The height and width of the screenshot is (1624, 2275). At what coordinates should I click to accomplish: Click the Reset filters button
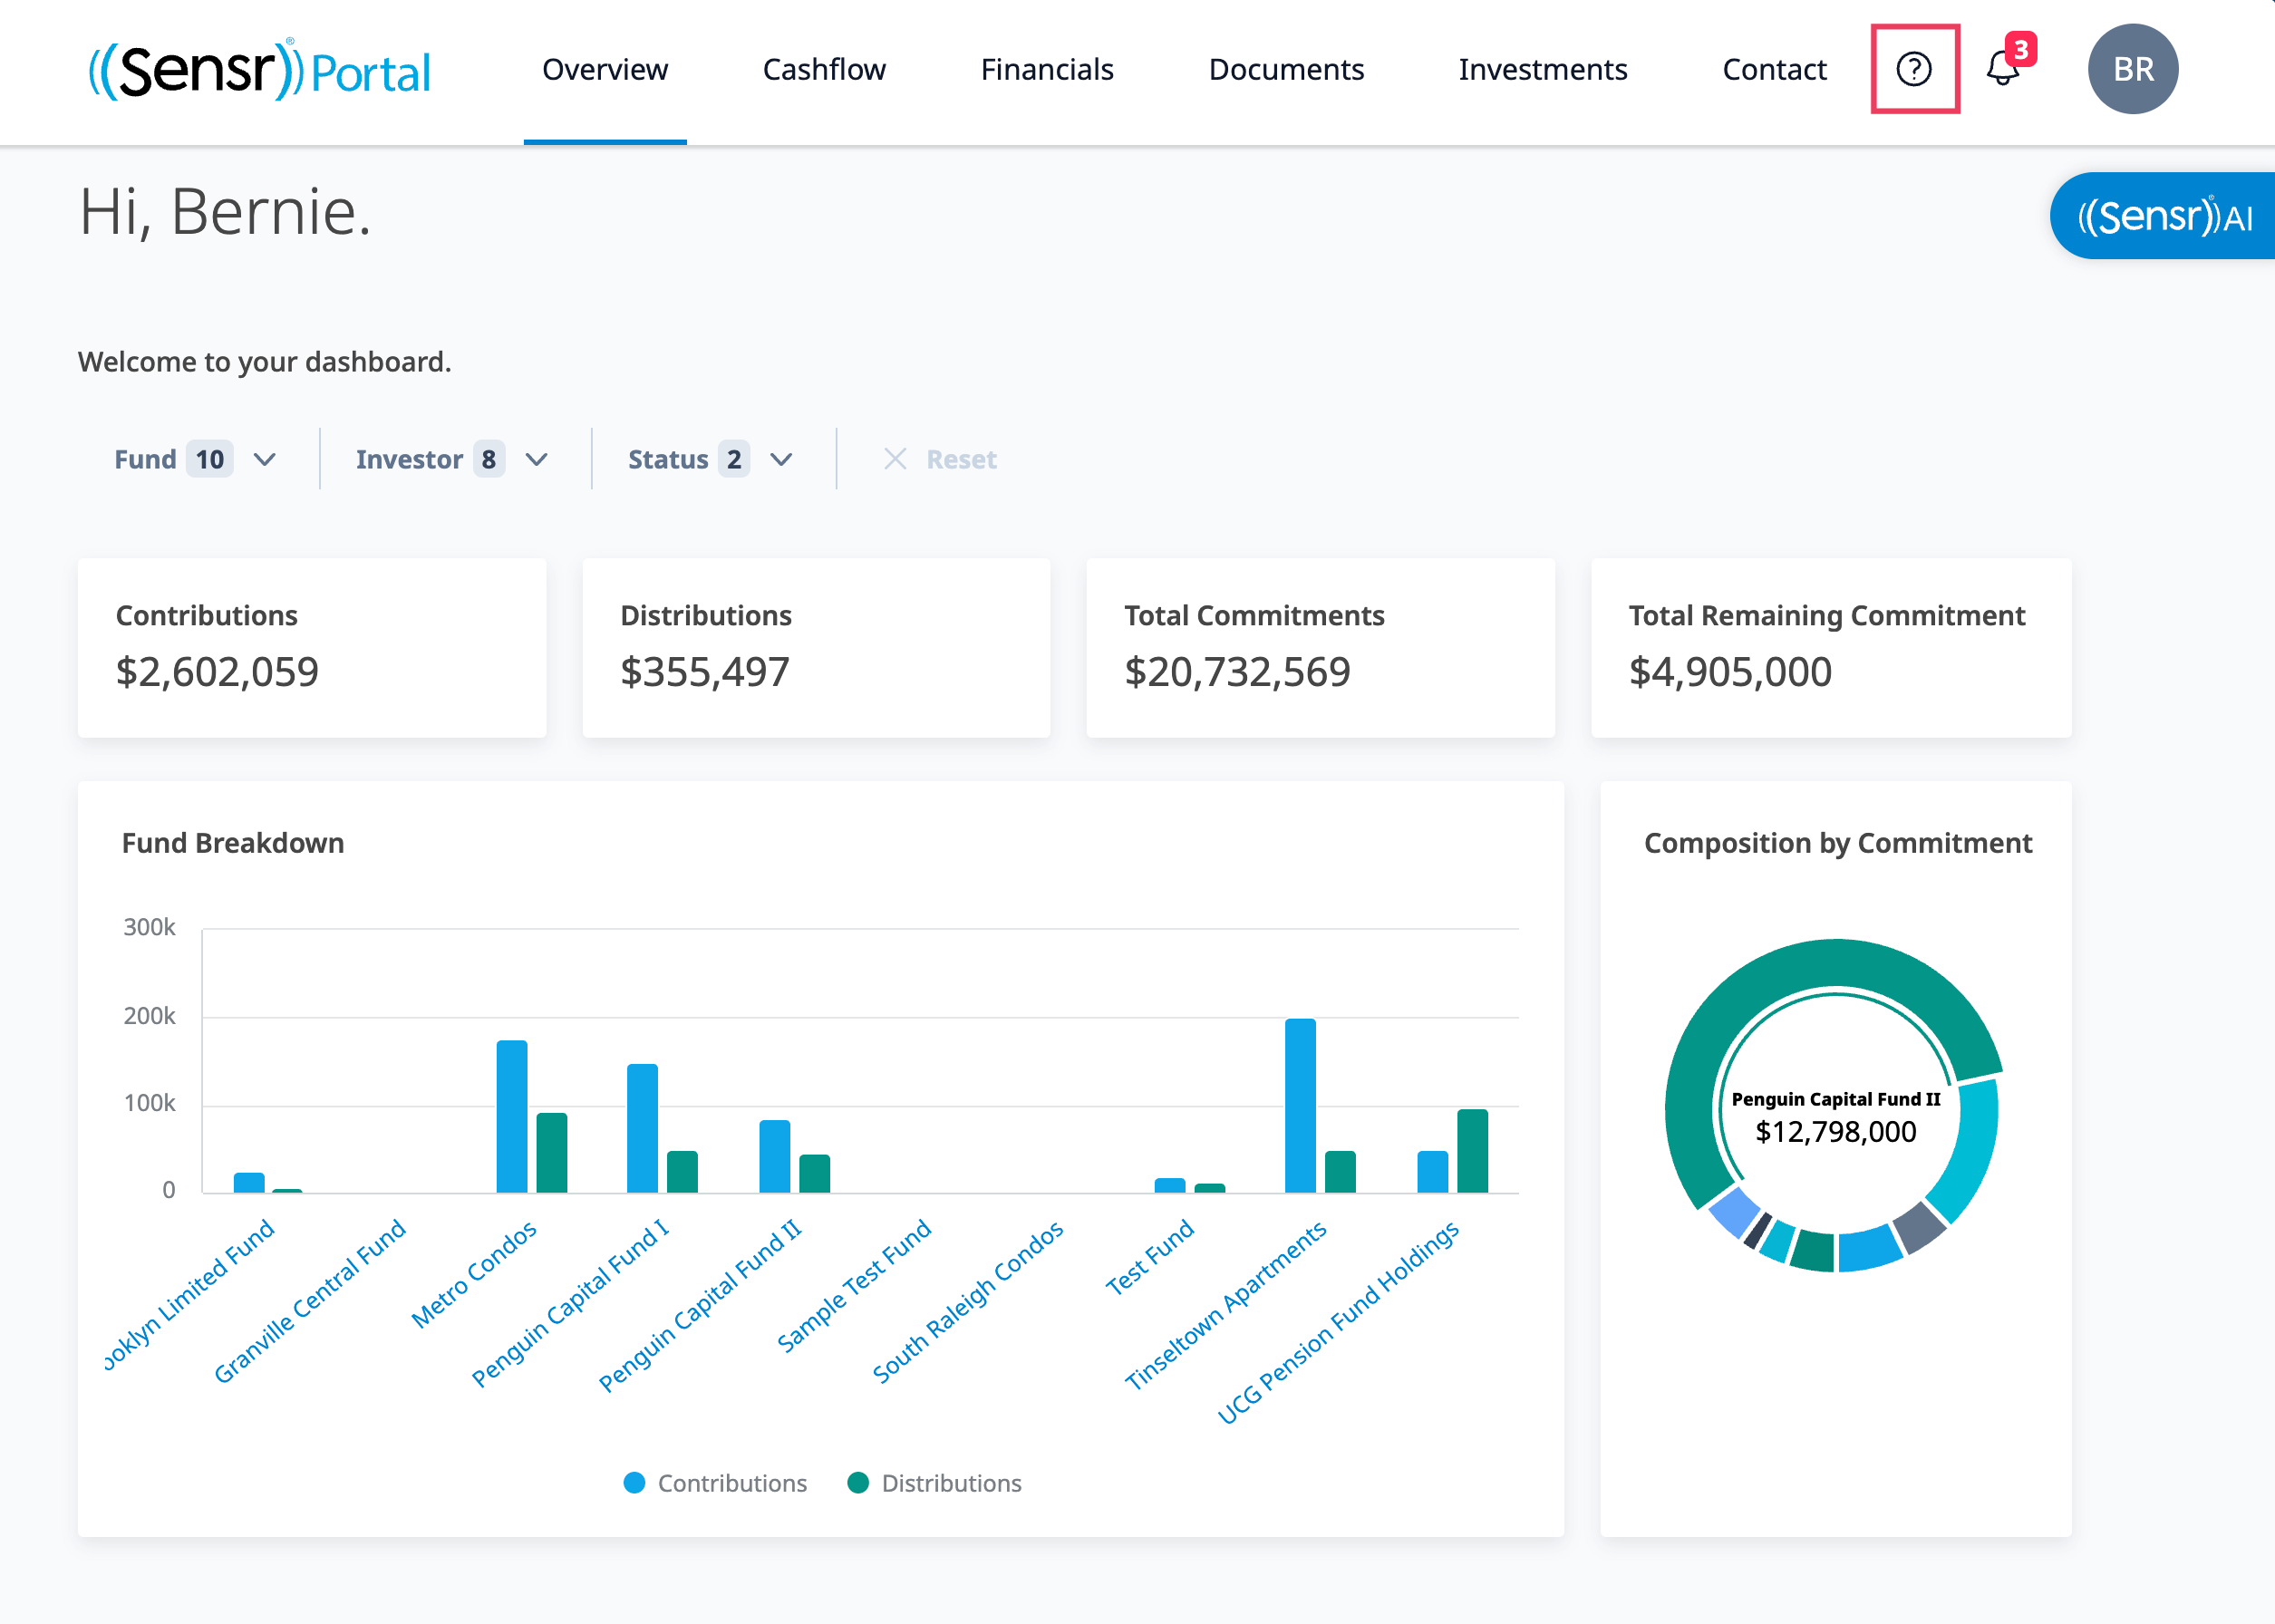941,459
